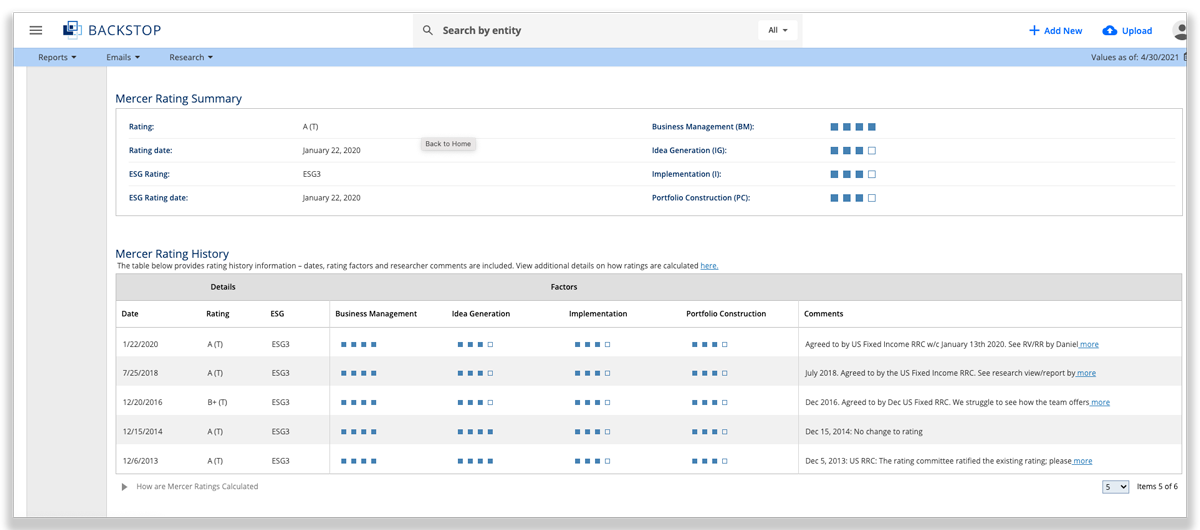Image resolution: width=1200 pixels, height=530 pixels.
Task: Open the Emails menu
Action: (123, 57)
